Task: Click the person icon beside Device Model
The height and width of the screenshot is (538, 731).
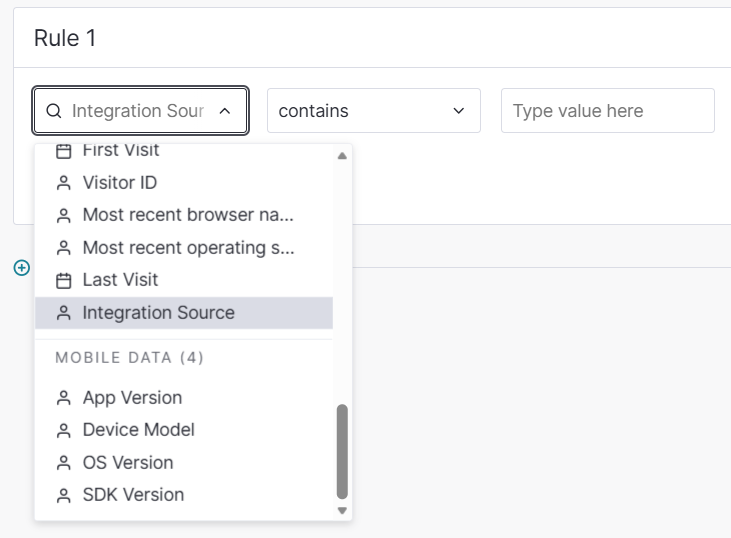Action: tap(63, 430)
